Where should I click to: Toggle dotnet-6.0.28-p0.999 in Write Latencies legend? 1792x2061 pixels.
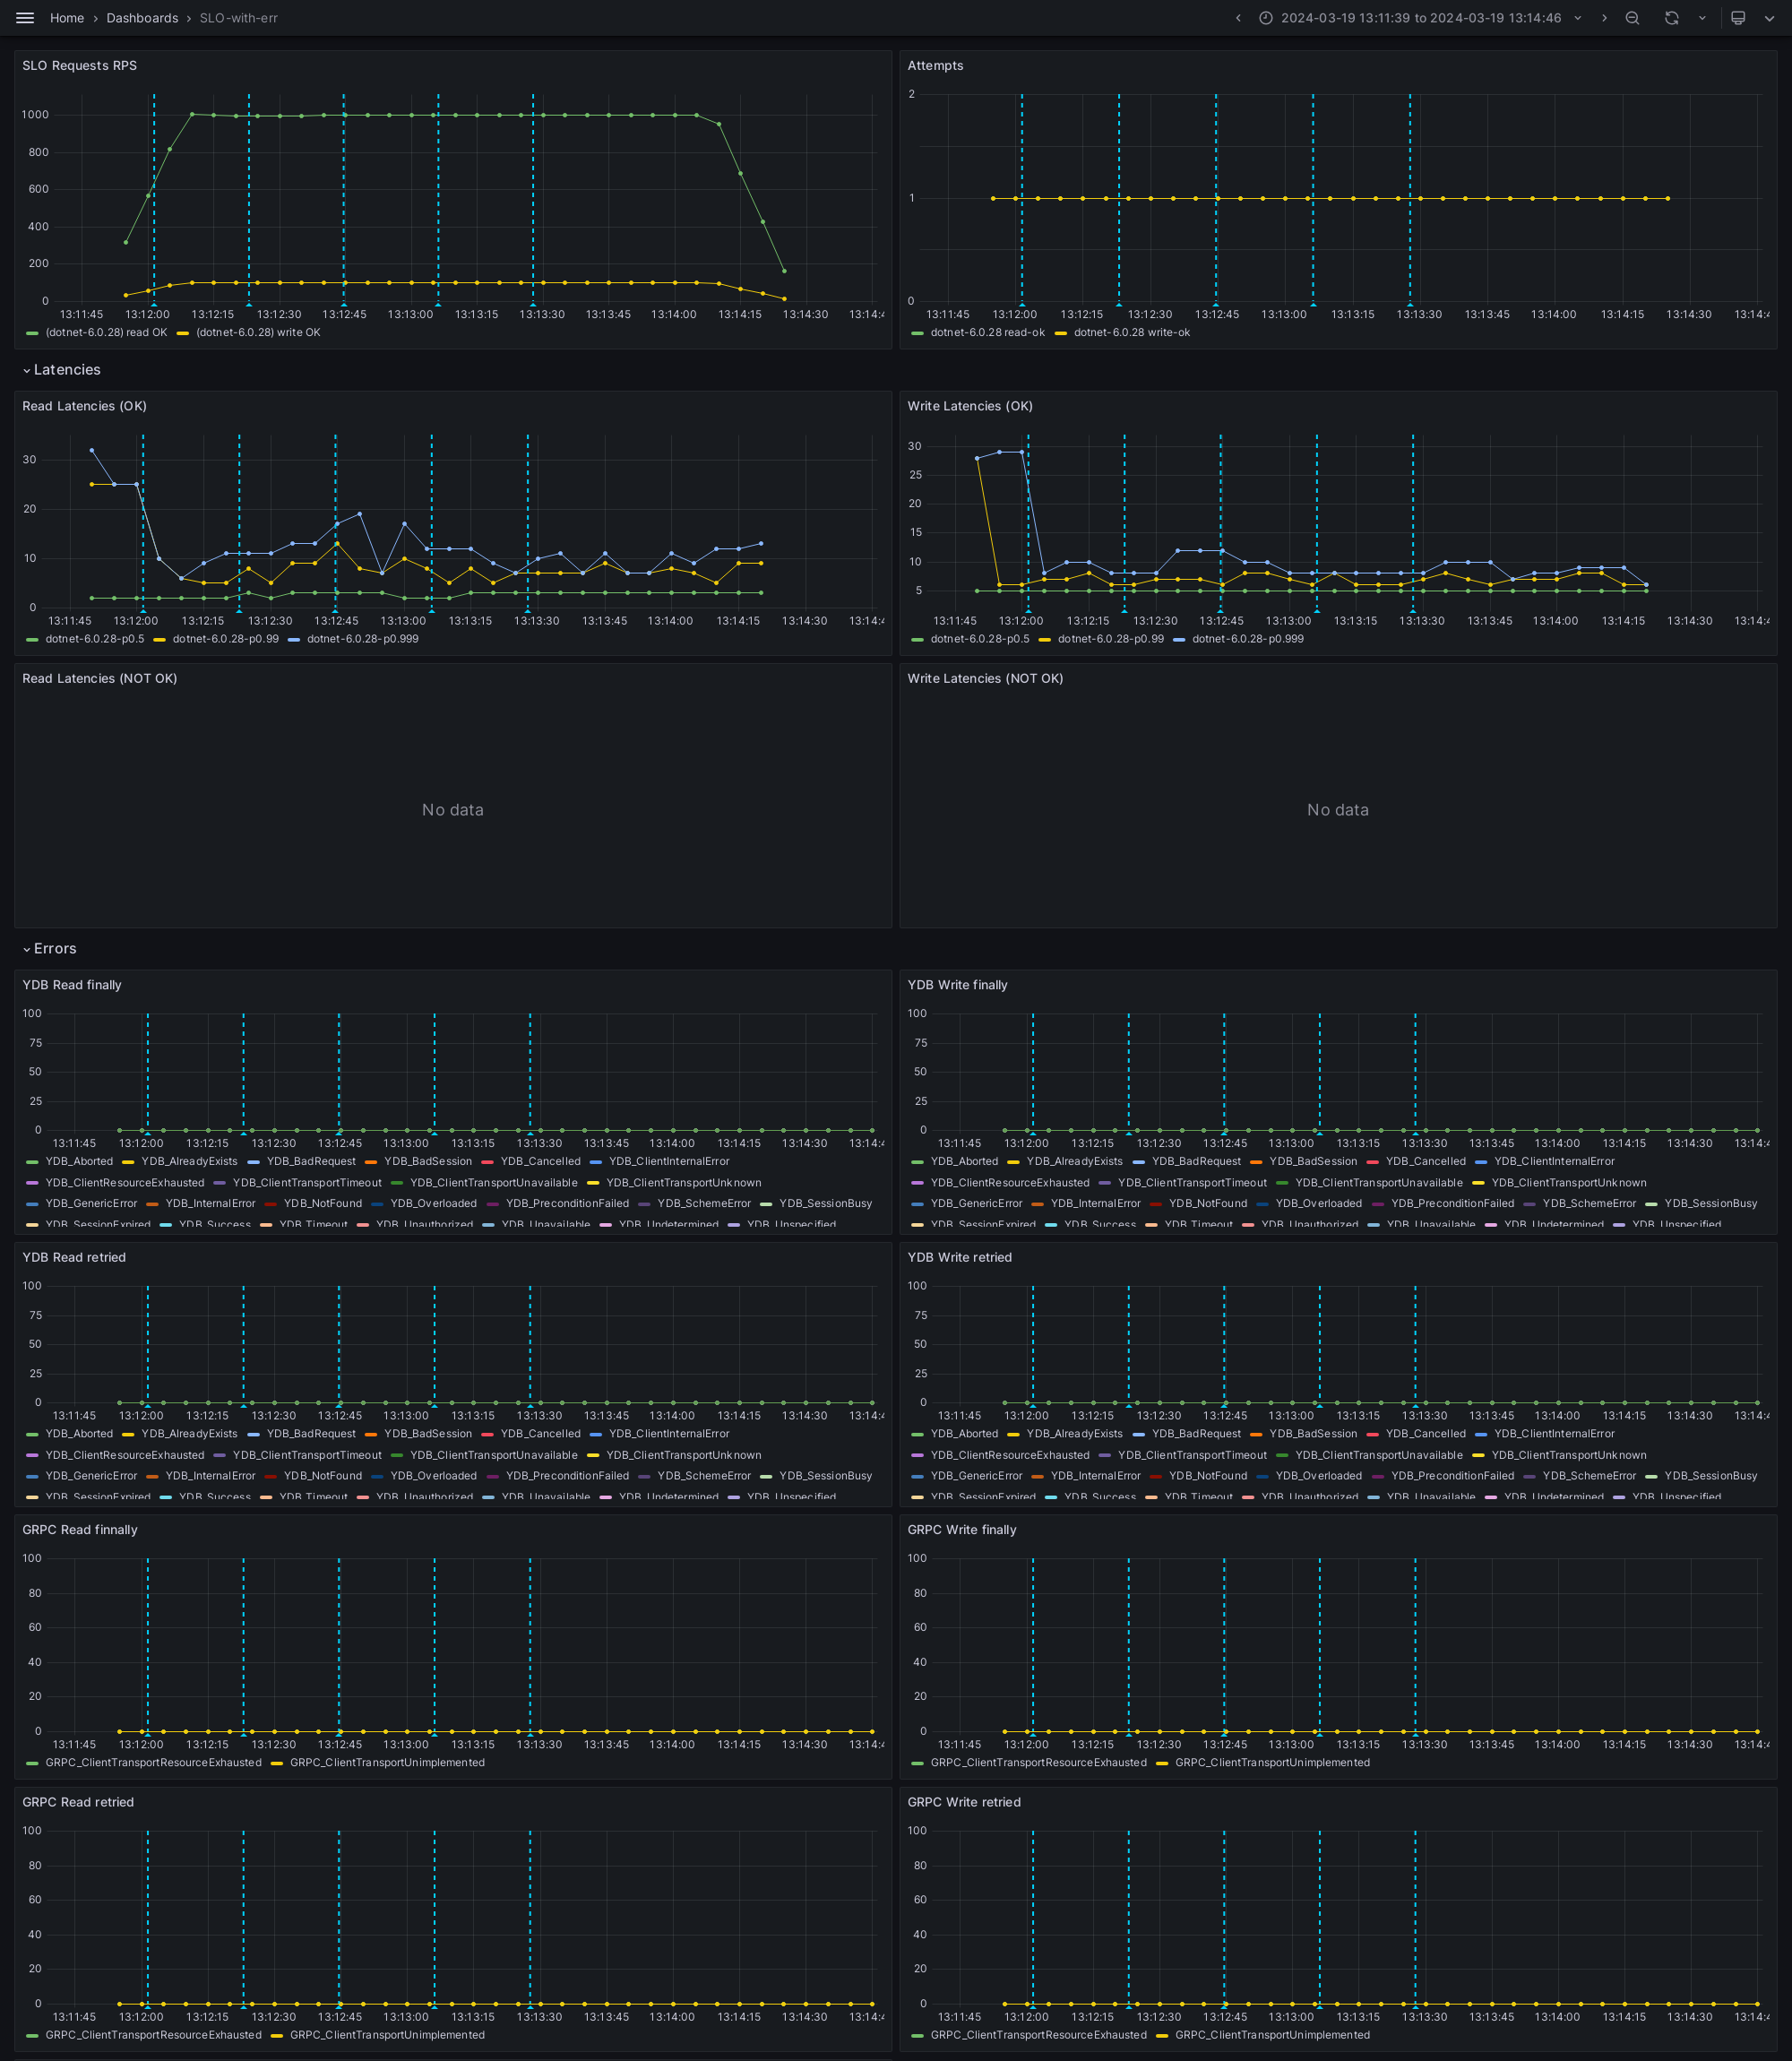(1247, 639)
